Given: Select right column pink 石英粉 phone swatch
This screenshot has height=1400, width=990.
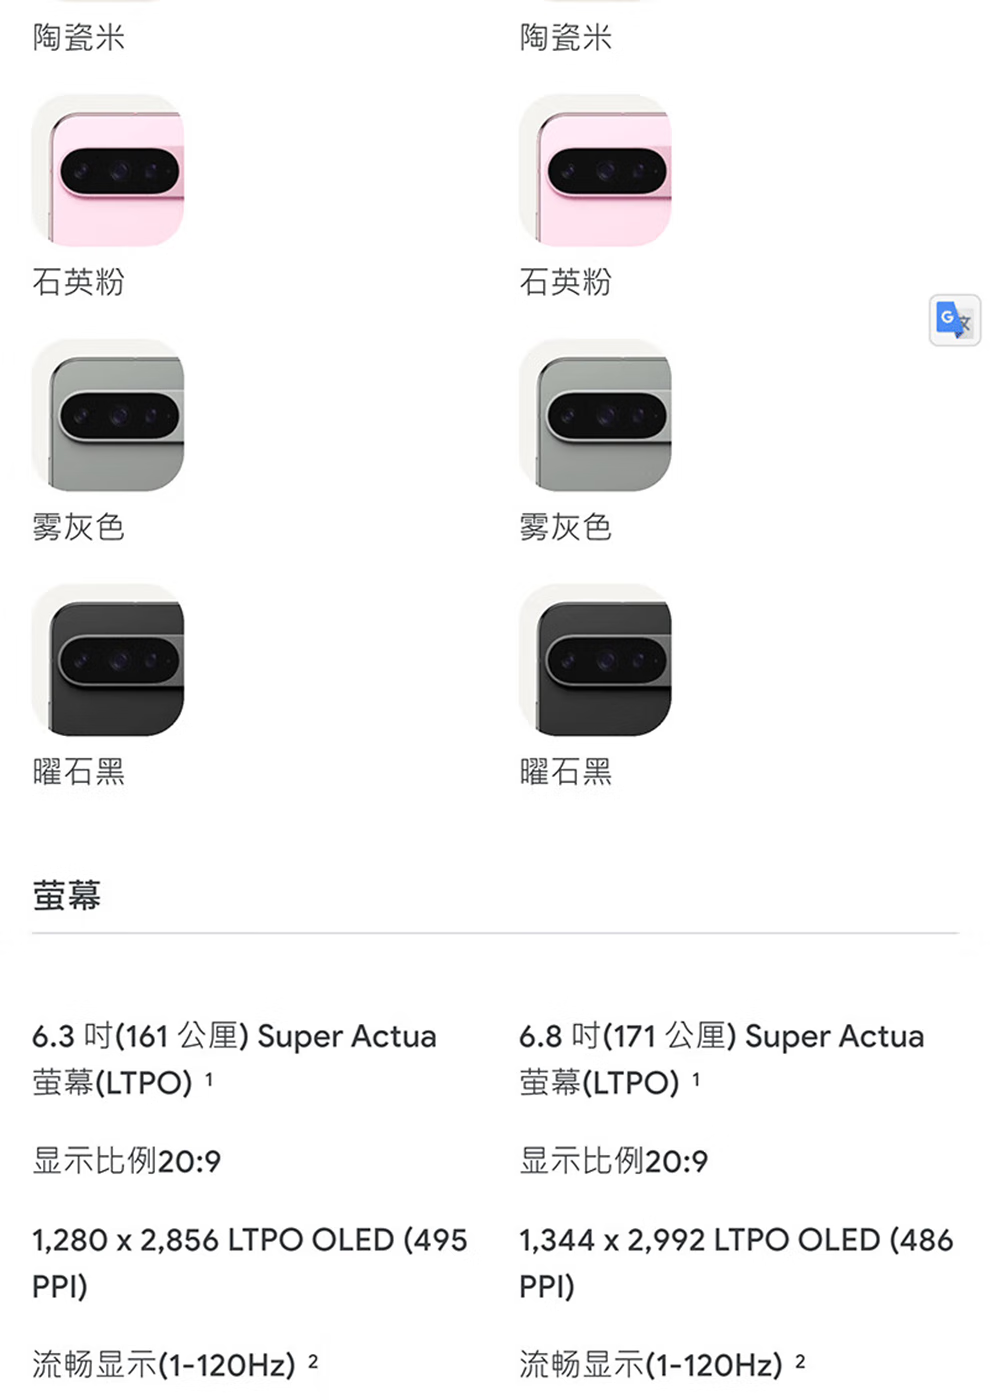Looking at the screenshot, I should point(595,170).
